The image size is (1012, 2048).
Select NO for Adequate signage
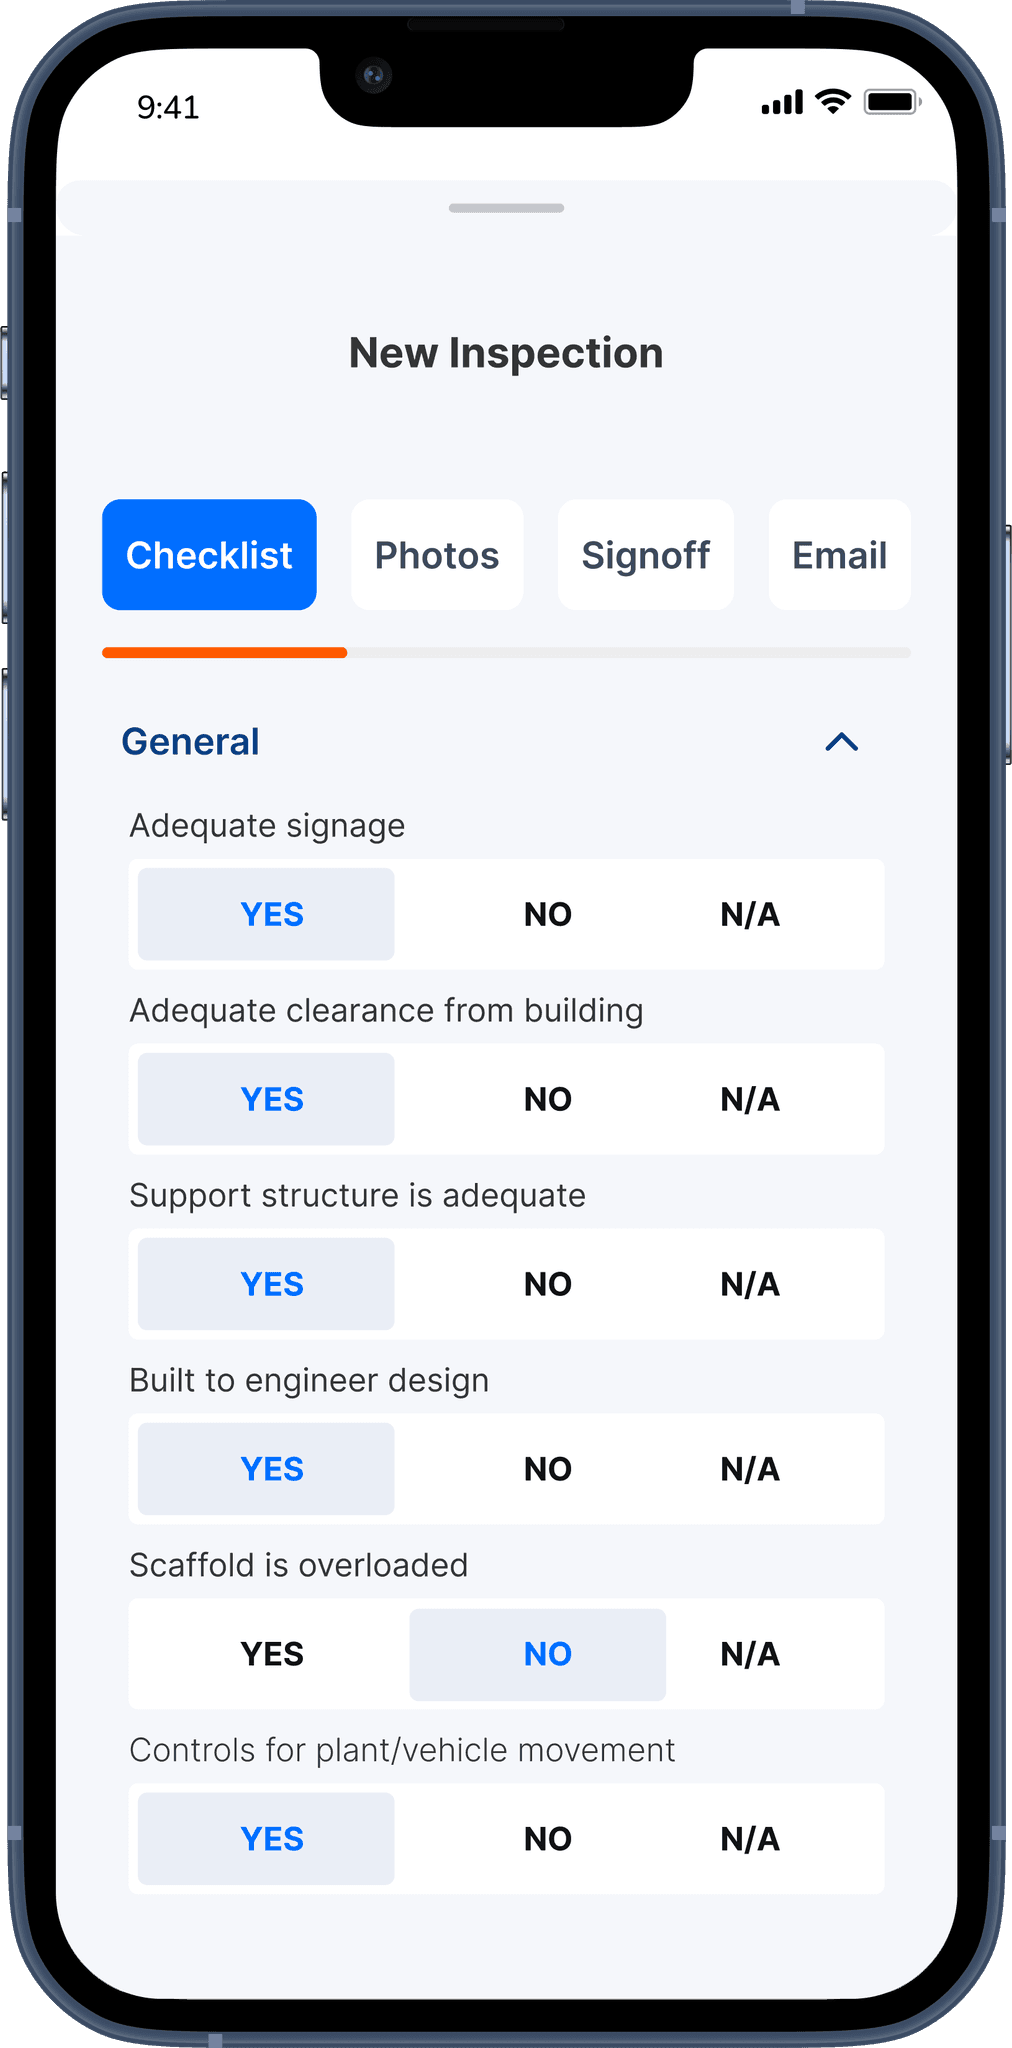[547, 914]
